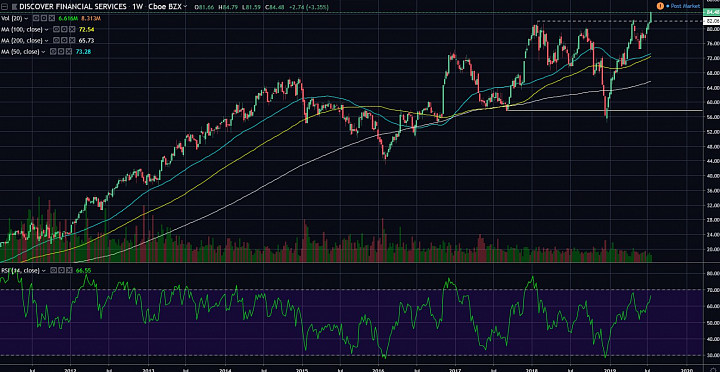Click the orange exclamation alert icon
Image resolution: width=720 pixels, height=372 pixels.
click(x=660, y=6)
